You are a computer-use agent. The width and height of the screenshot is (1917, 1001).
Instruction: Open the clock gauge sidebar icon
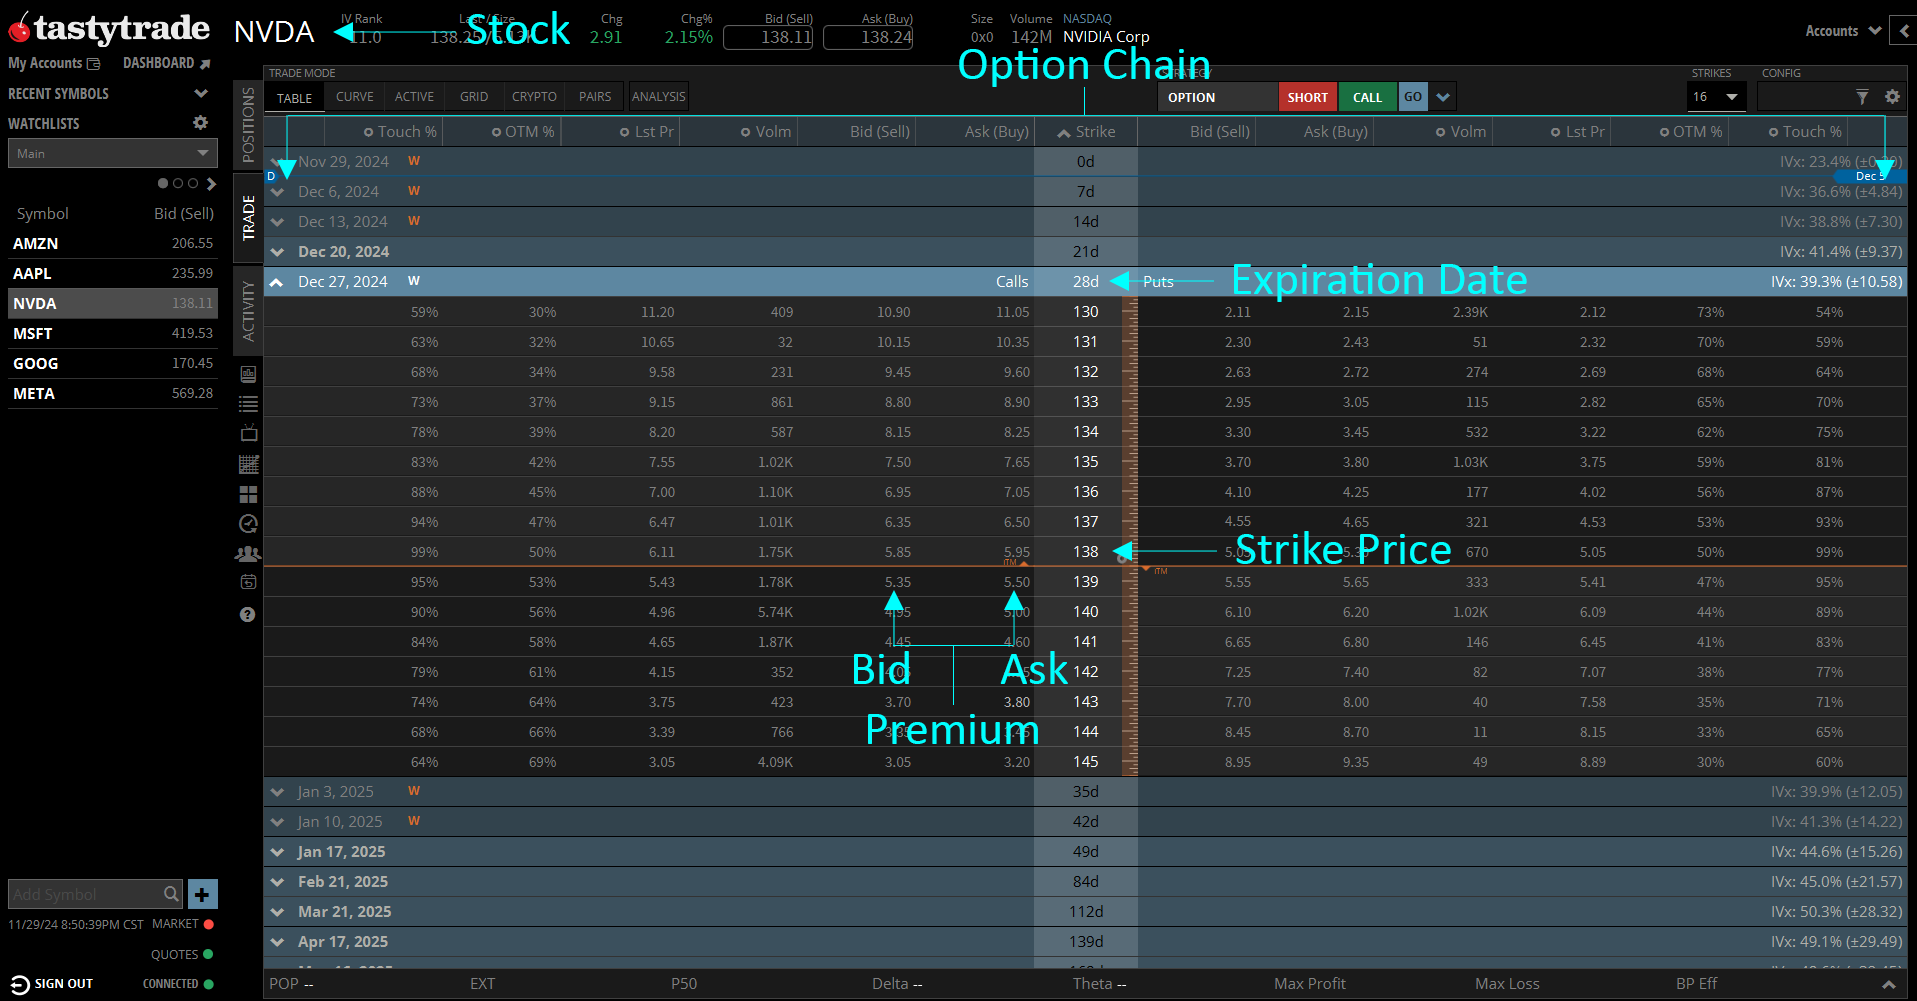pyautogui.click(x=248, y=523)
